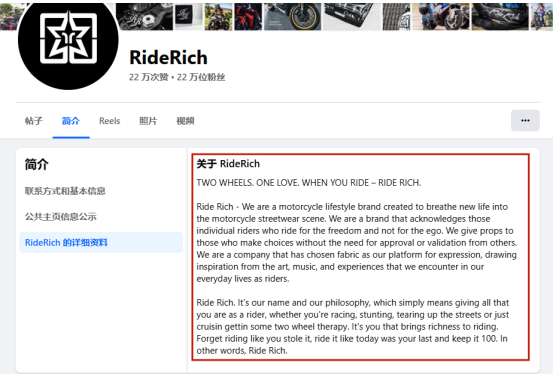Open the three-dot more options button
This screenshot has height=374, width=554.
pyautogui.click(x=525, y=120)
